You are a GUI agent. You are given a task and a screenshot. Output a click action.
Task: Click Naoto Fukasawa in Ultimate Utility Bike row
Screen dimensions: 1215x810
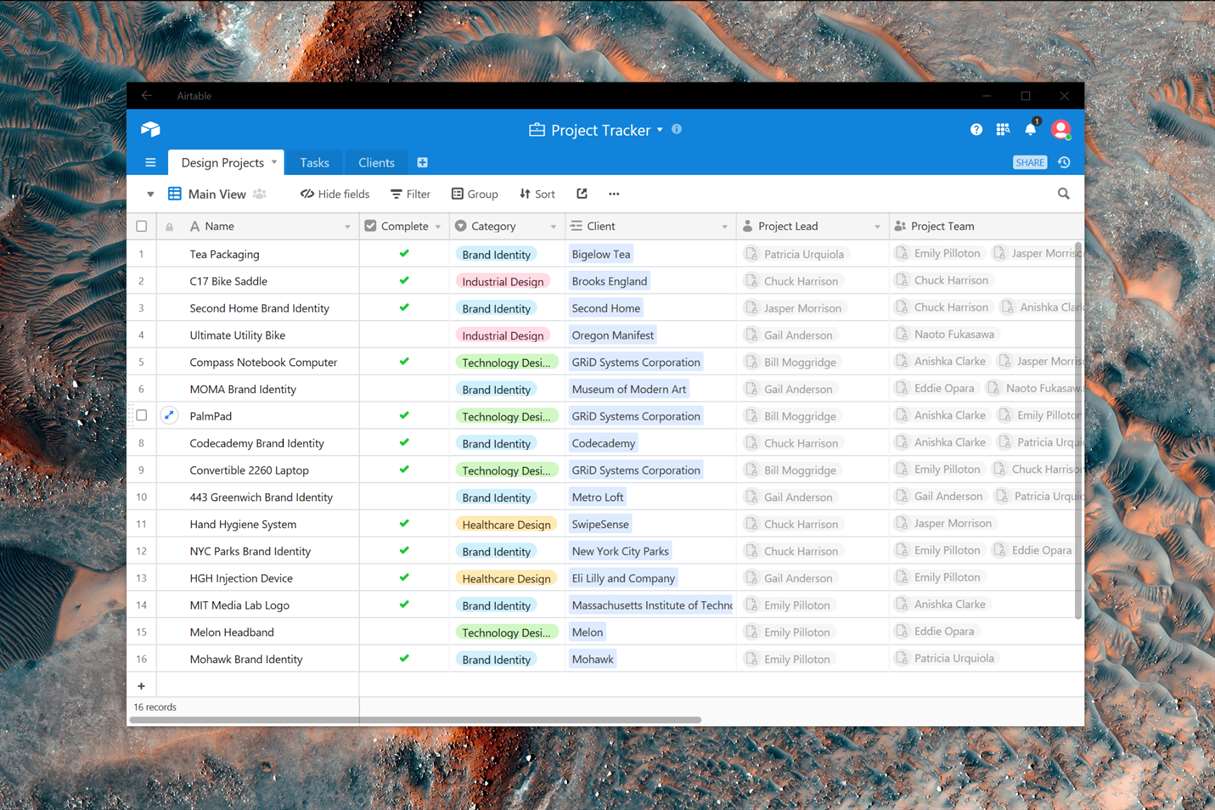click(x=945, y=334)
